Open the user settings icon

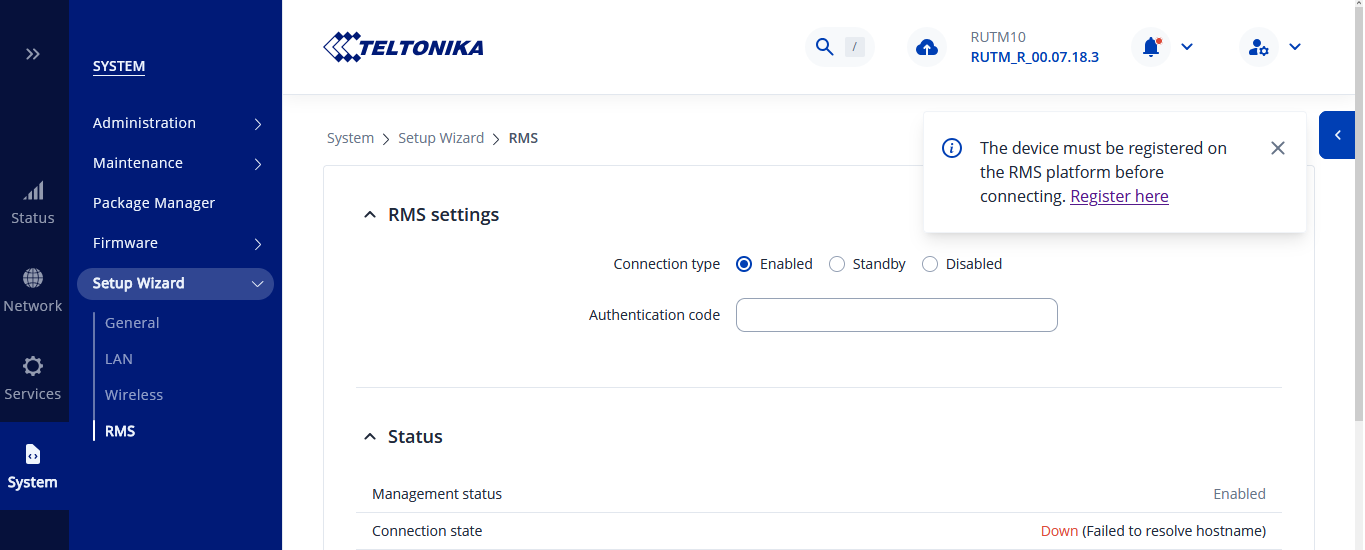coord(1258,47)
